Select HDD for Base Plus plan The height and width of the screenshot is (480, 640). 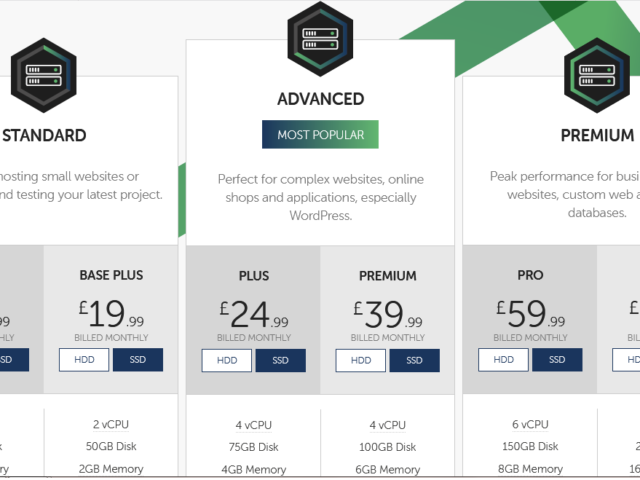tap(84, 360)
